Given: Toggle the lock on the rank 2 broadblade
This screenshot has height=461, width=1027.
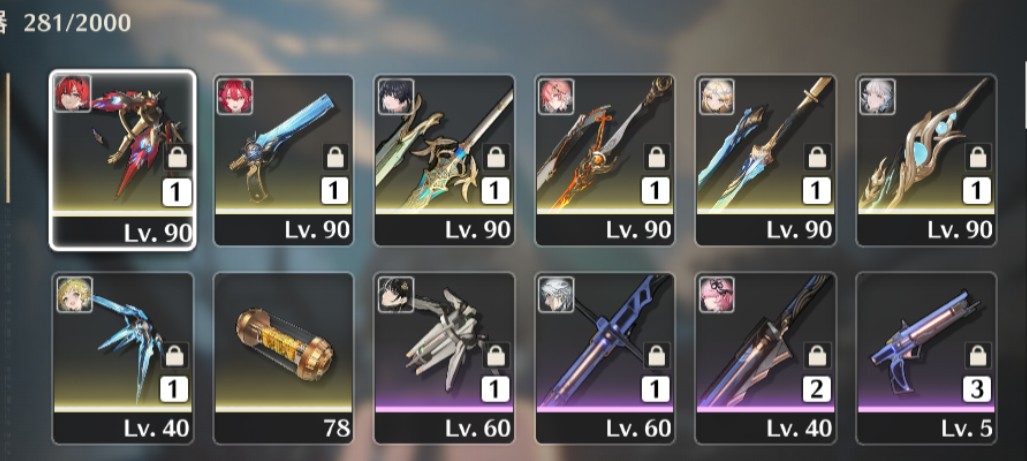Looking at the screenshot, I should 817,356.
